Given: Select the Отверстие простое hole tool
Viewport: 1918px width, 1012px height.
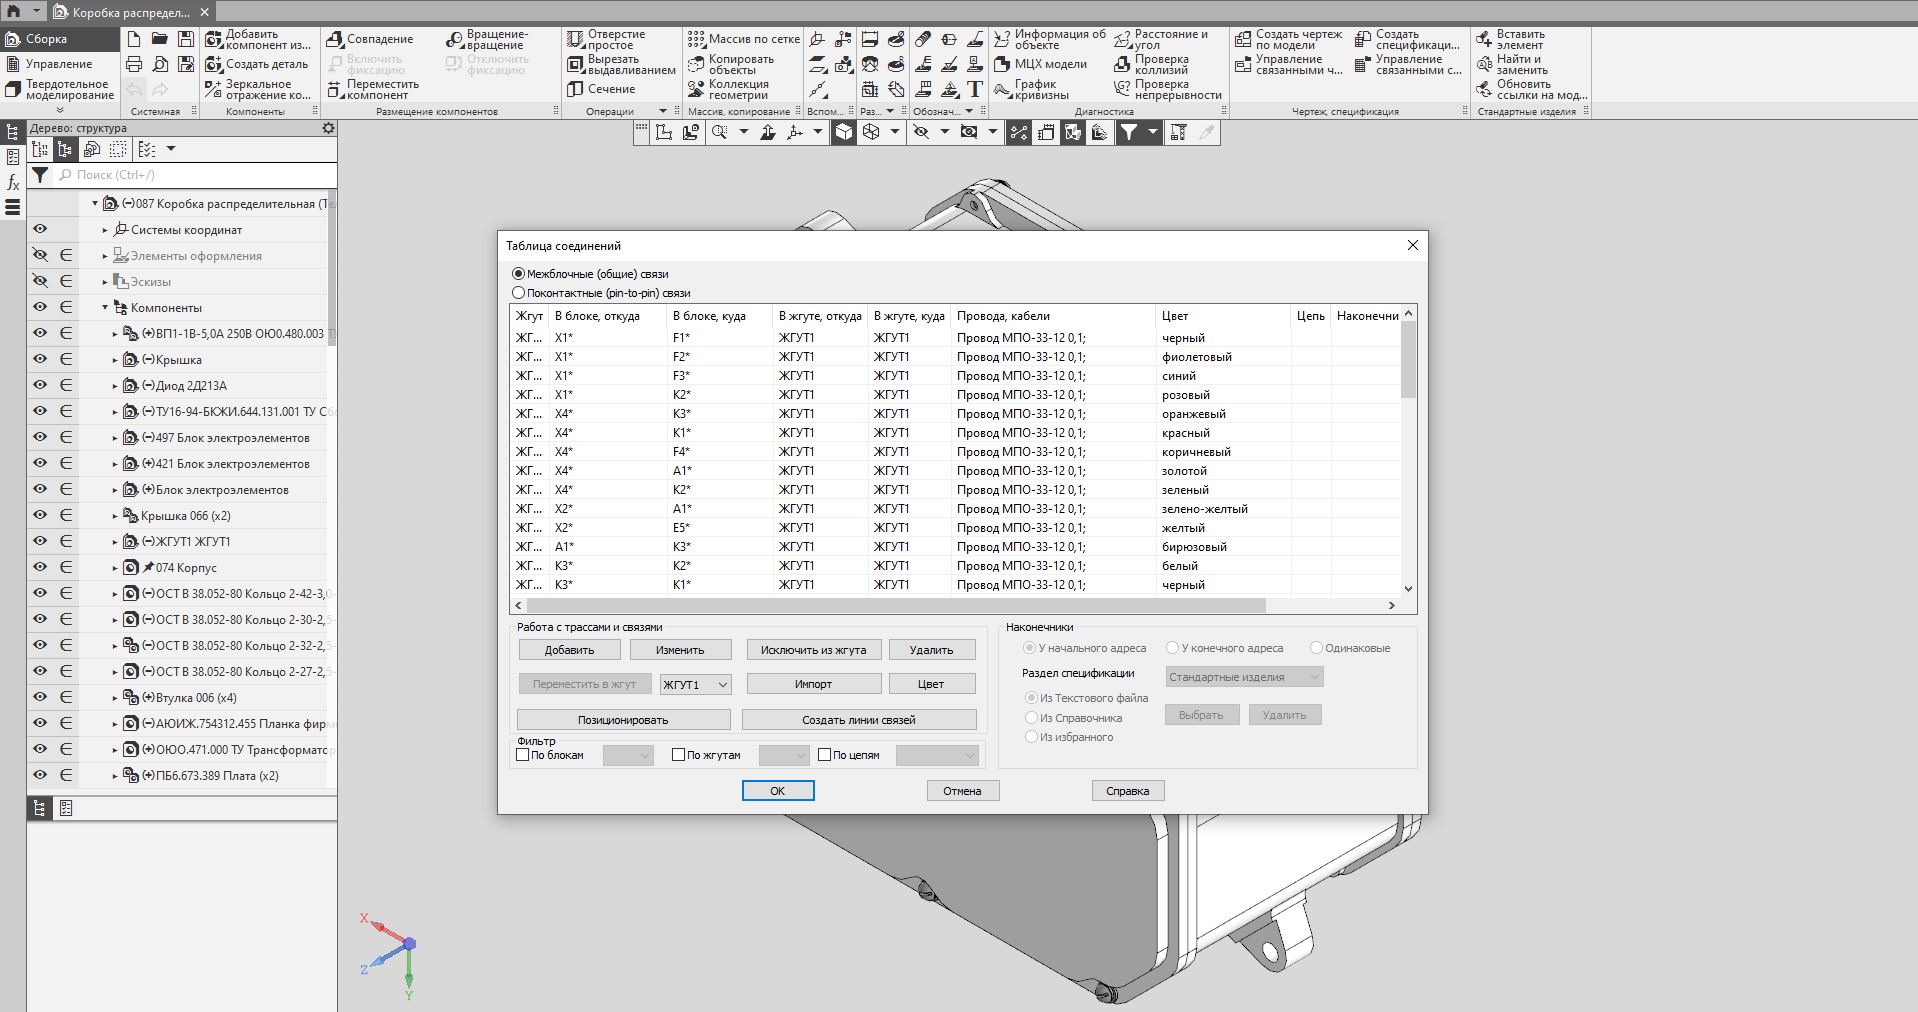Looking at the screenshot, I should tap(576, 40).
